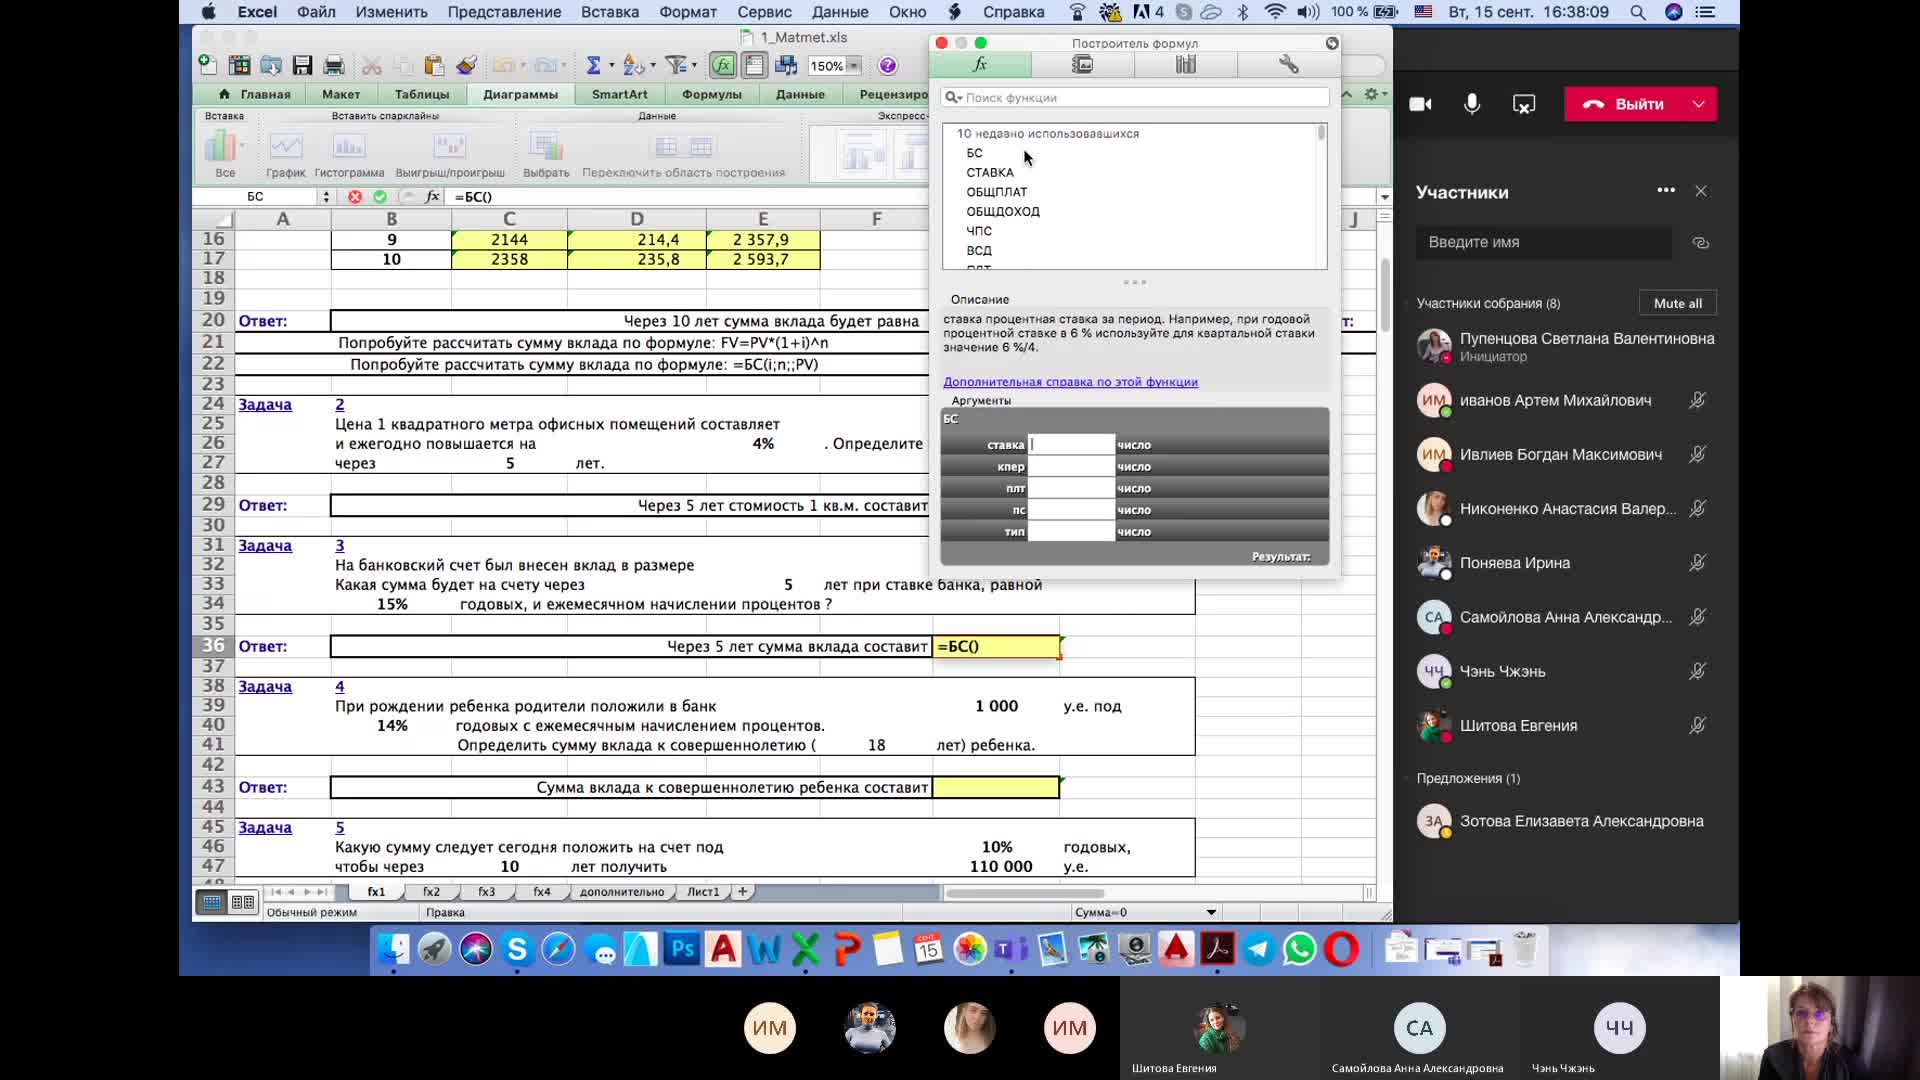Screen dimensions: 1920x1080
Task: Expand the Filter dropdown arrow
Action: [x=694, y=66]
